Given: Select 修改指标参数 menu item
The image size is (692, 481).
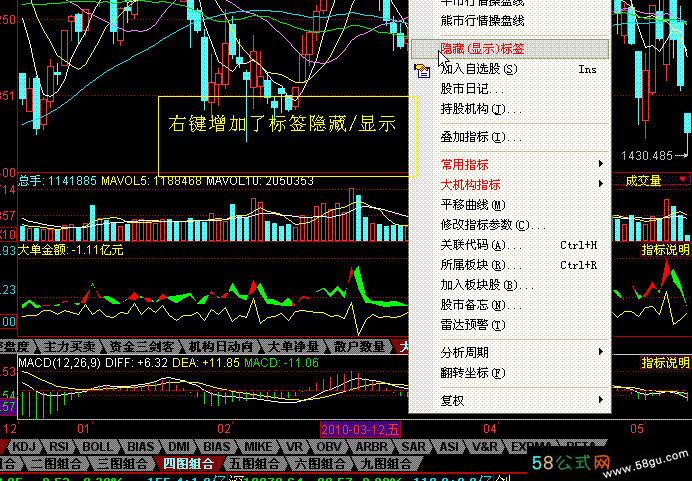Looking at the screenshot, I should pyautogui.click(x=485, y=224).
